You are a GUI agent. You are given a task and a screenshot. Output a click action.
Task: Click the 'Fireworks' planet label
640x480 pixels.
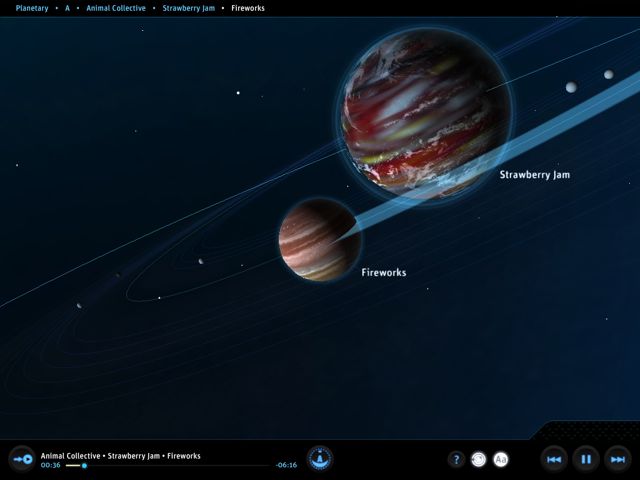coord(384,272)
